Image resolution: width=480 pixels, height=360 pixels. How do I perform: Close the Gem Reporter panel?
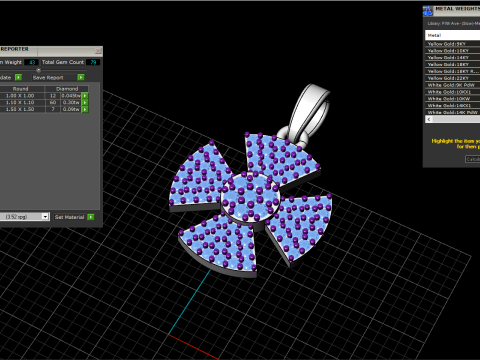click(98, 51)
